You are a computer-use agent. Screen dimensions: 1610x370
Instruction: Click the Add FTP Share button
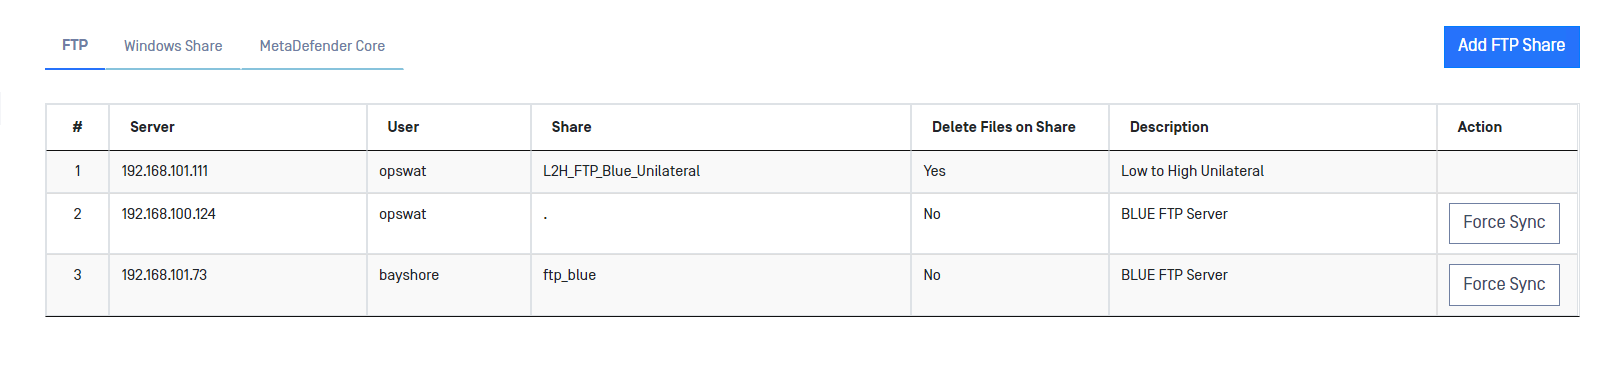1511,46
